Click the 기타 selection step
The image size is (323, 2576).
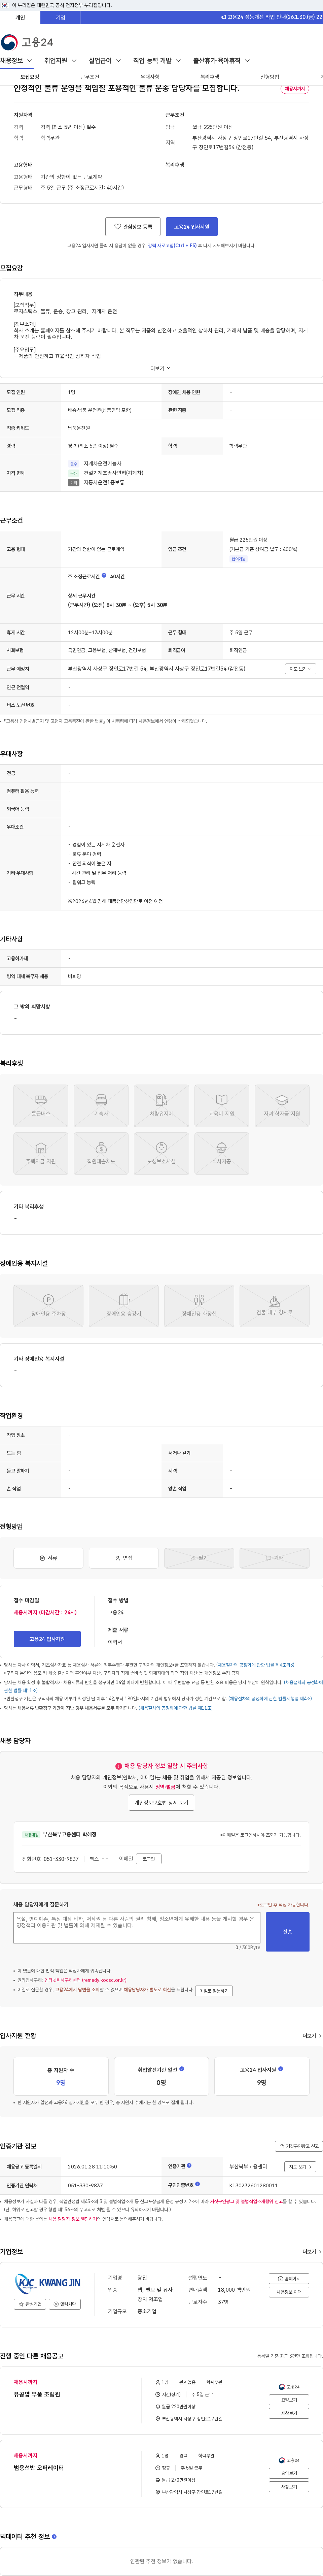(274, 1558)
